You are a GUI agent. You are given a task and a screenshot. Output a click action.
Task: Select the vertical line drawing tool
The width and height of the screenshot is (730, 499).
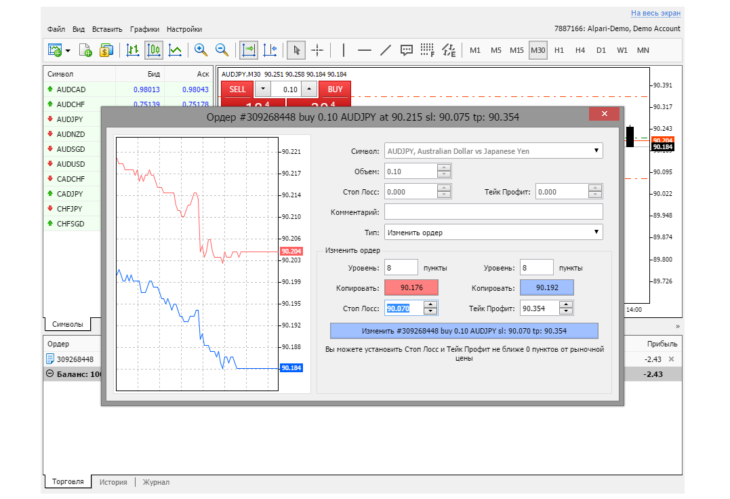(x=344, y=50)
